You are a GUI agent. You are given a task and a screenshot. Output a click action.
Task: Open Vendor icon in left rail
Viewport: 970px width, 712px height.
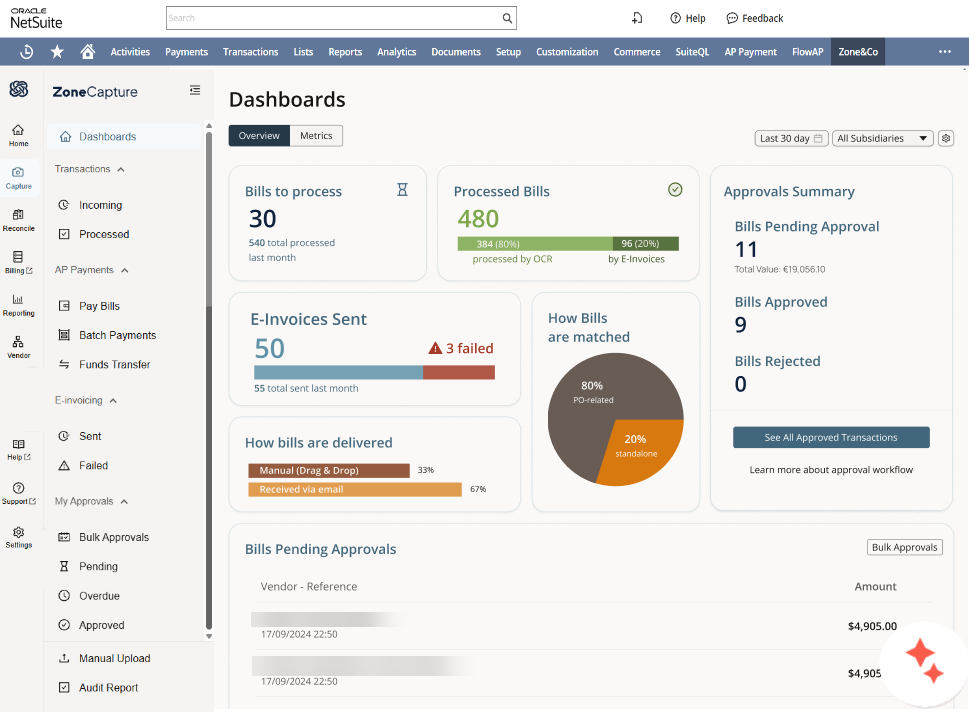click(19, 348)
